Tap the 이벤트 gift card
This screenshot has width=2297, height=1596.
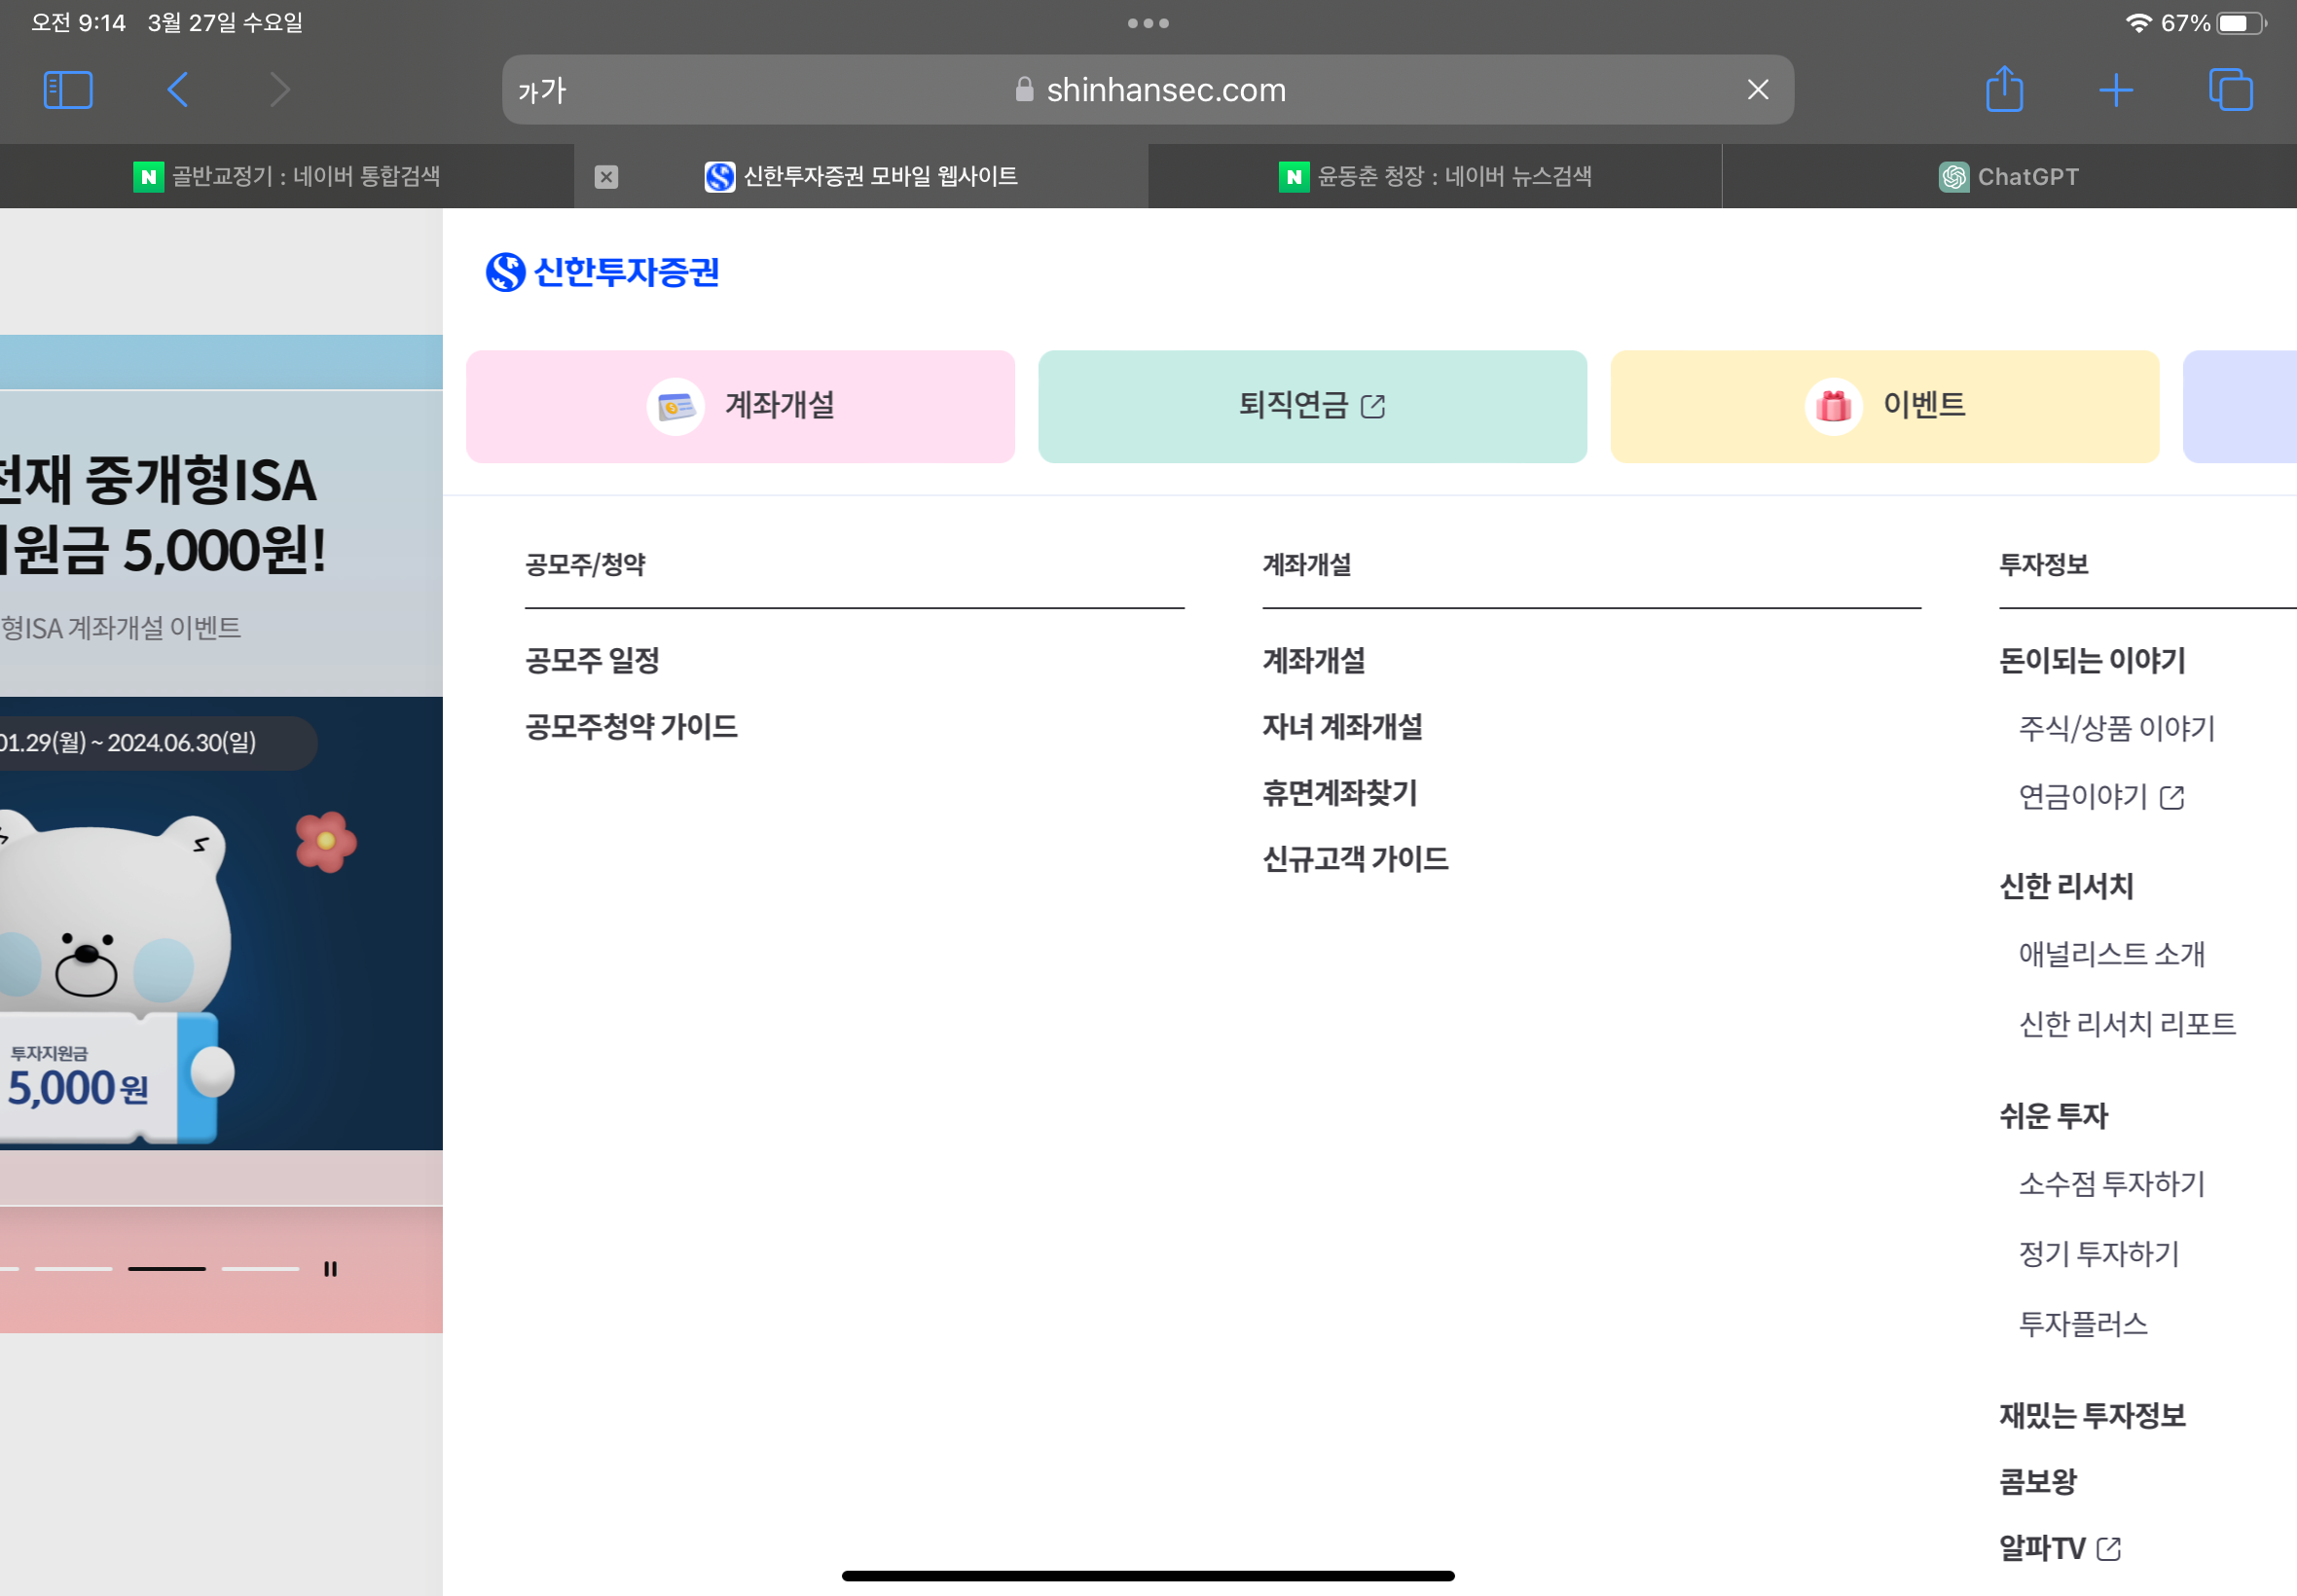[x=1884, y=406]
